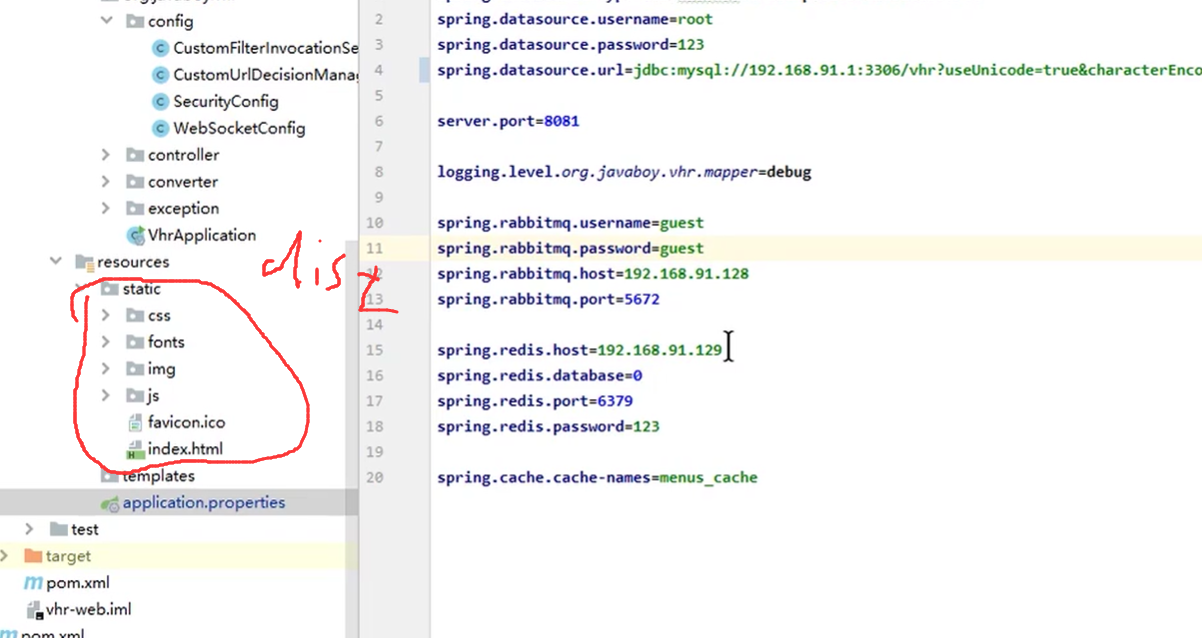This screenshot has height=638, width=1202.
Task: Expand the fonts folder
Action: click(106, 342)
